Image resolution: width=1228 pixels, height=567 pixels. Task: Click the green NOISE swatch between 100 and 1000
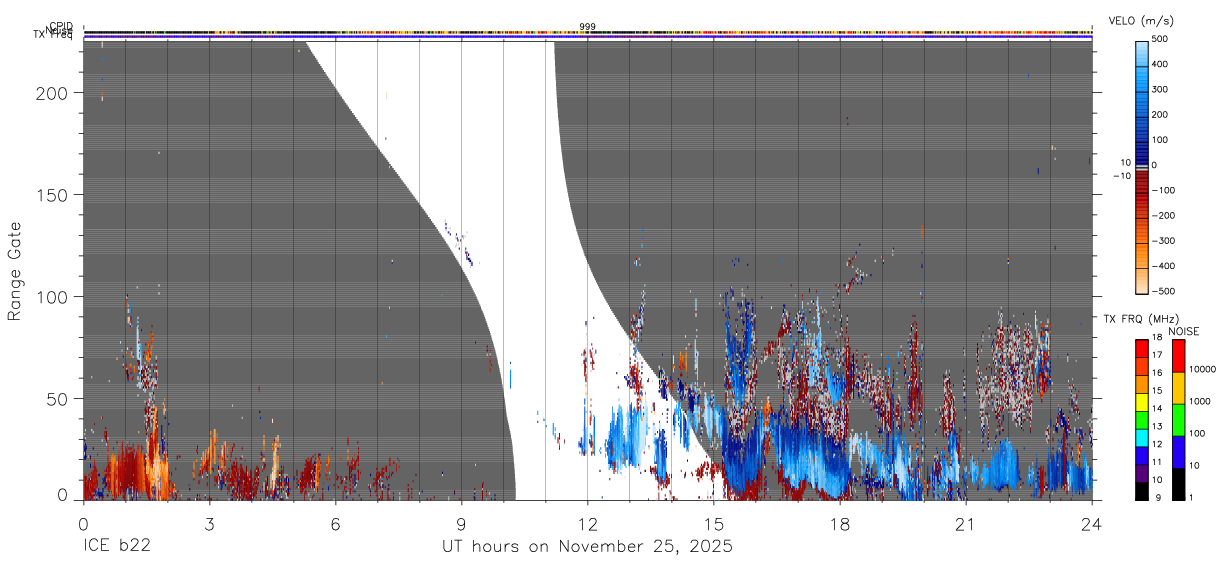click(x=1178, y=420)
